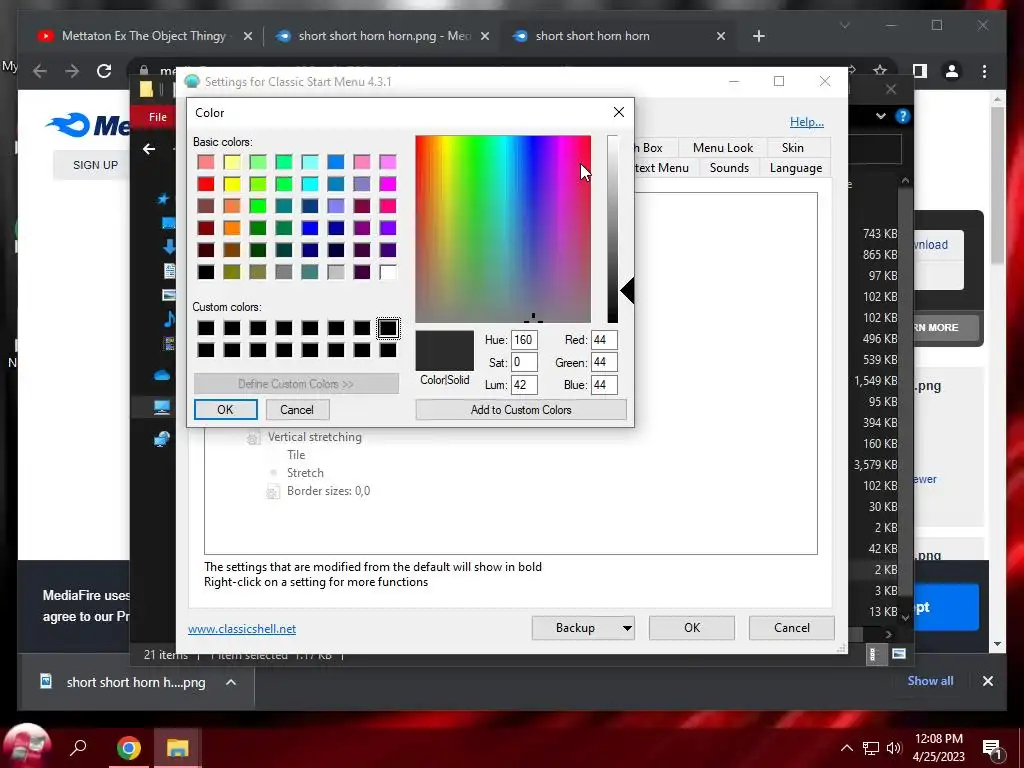Reload the page in Chrome
The image size is (1024, 768).
104,71
